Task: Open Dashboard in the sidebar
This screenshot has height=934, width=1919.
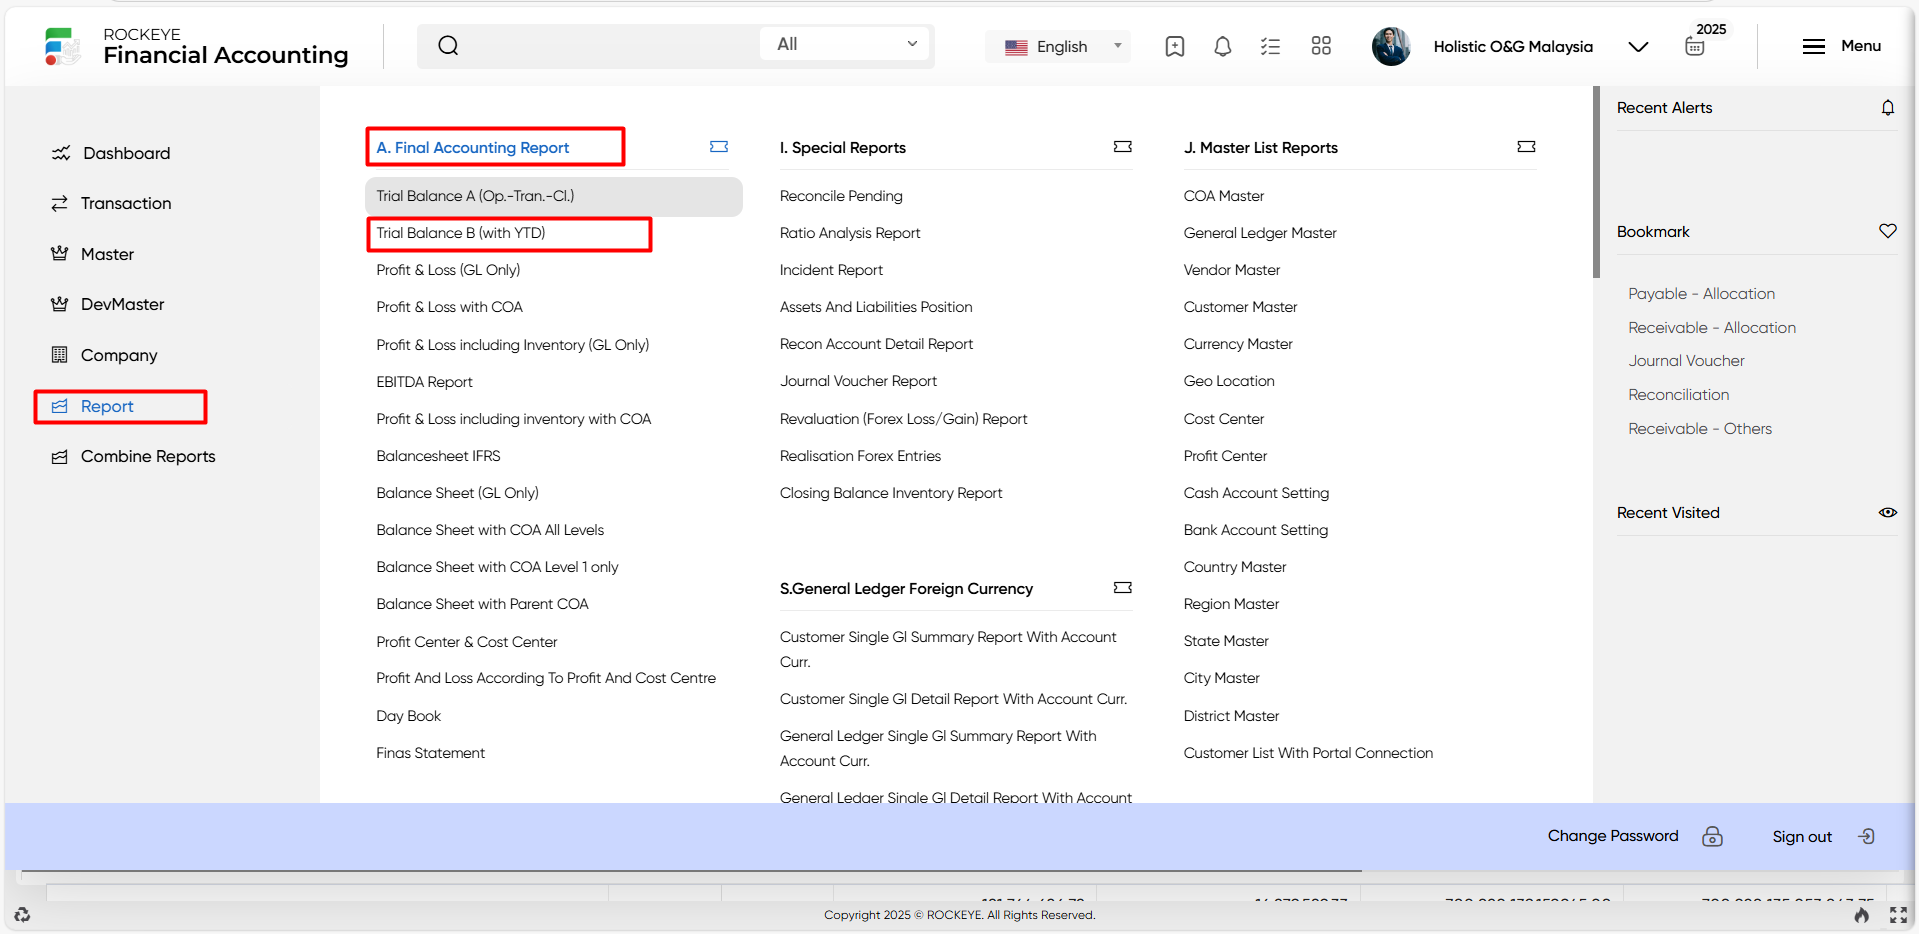Action: click(x=111, y=153)
